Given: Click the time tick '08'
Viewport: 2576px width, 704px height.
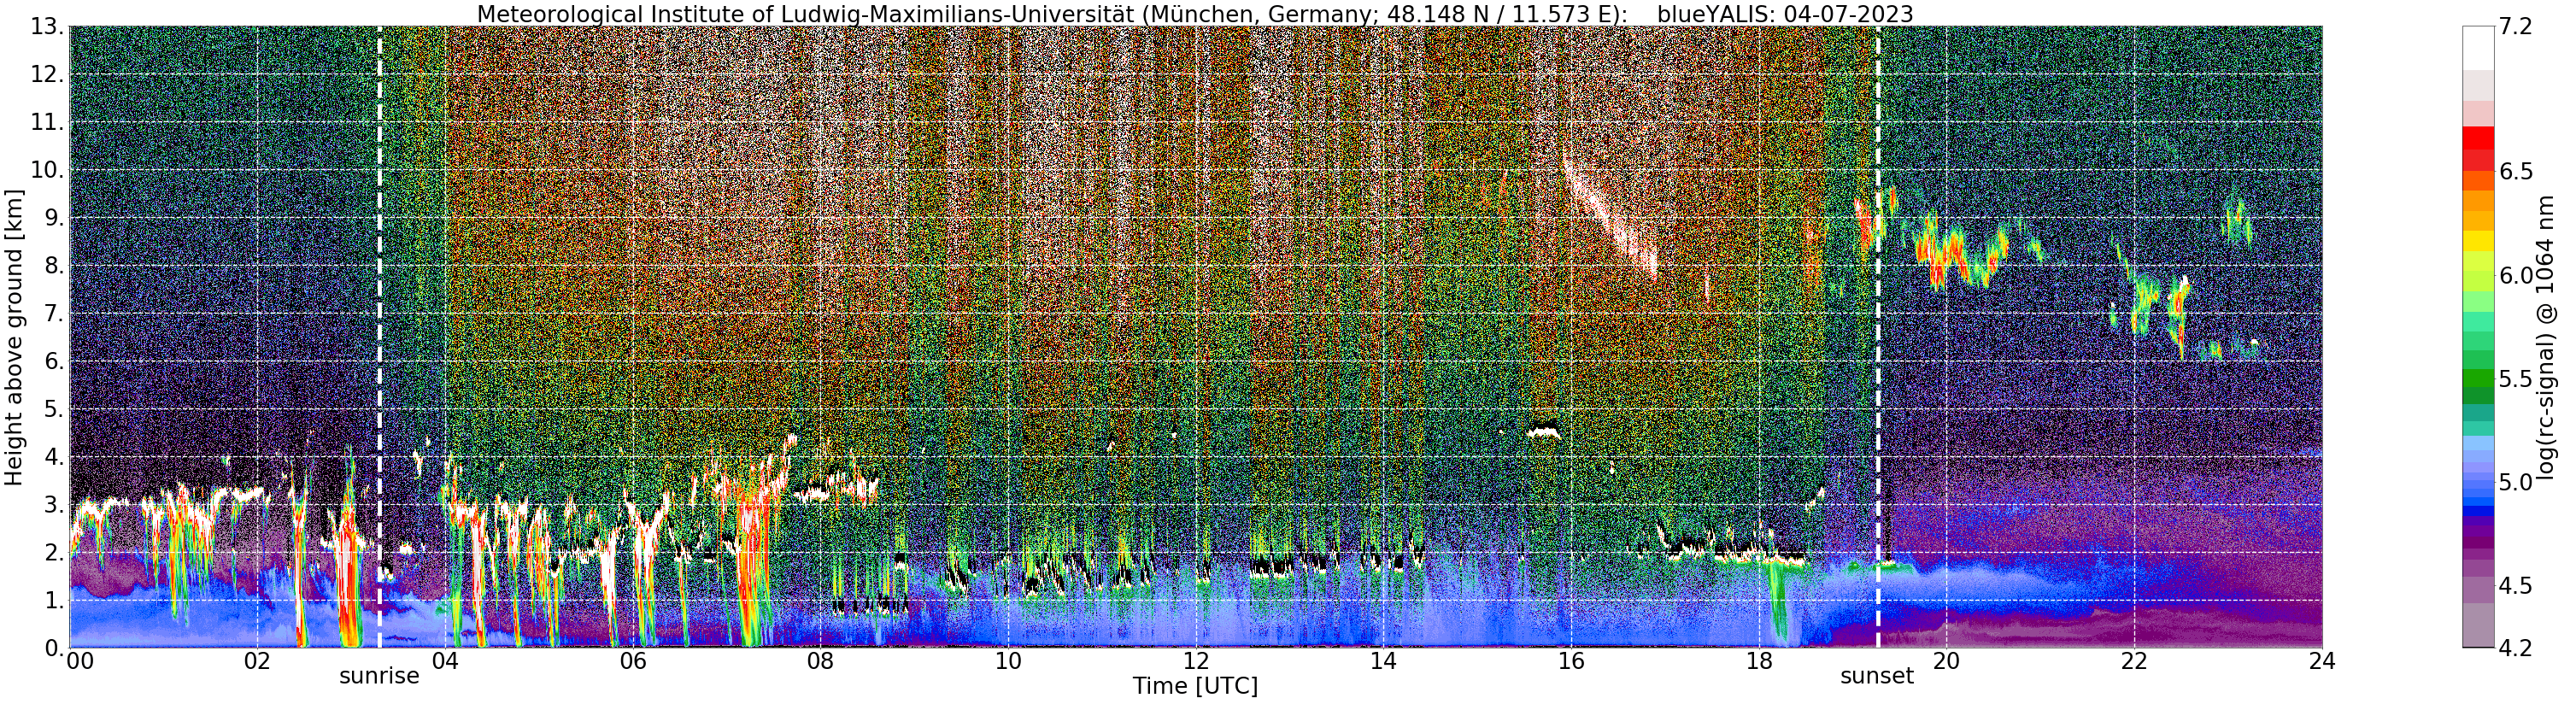Looking at the screenshot, I should pos(820,661).
